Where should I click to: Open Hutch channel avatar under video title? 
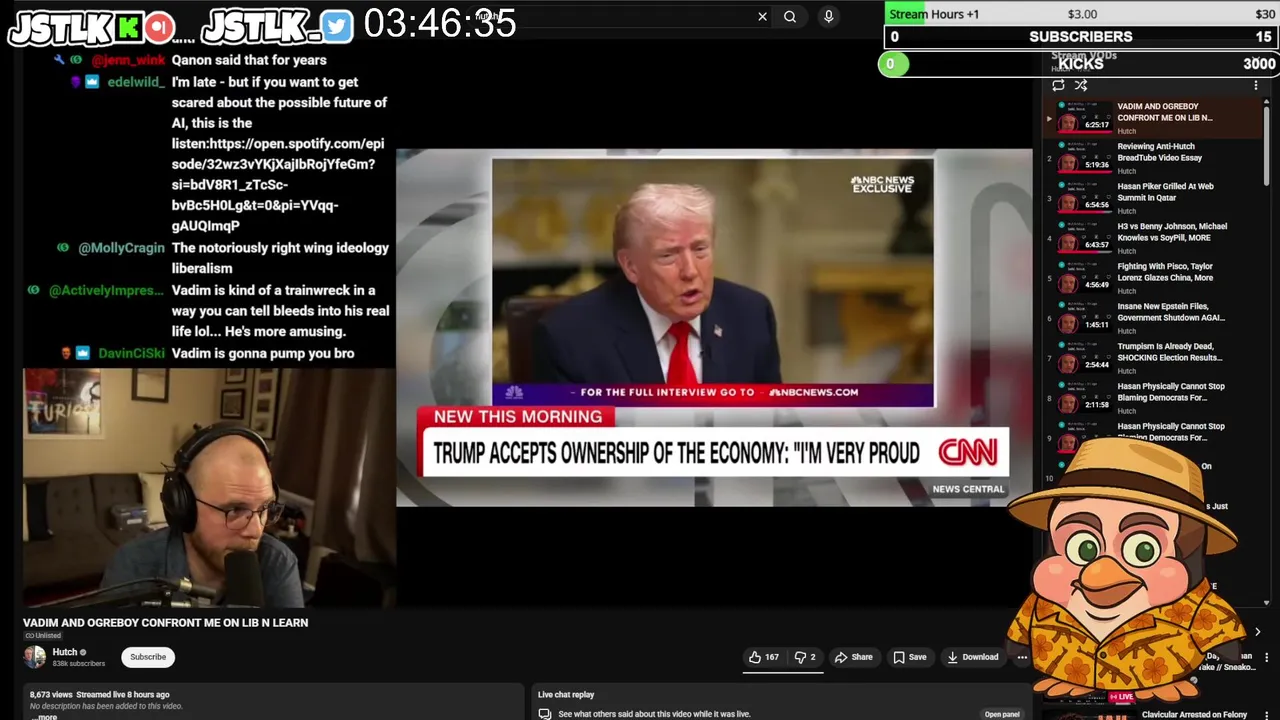coord(35,657)
